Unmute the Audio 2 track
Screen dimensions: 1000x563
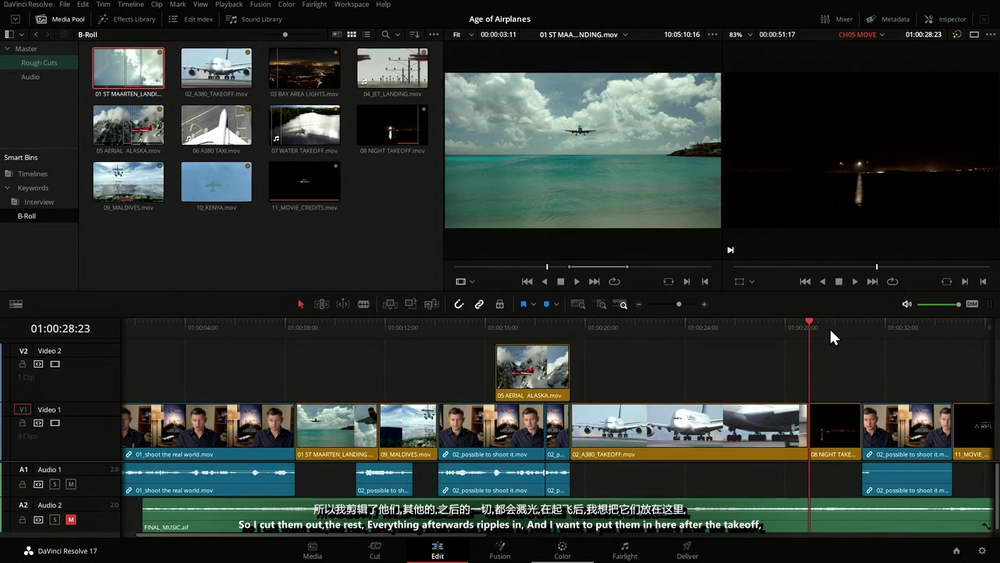[x=71, y=520]
